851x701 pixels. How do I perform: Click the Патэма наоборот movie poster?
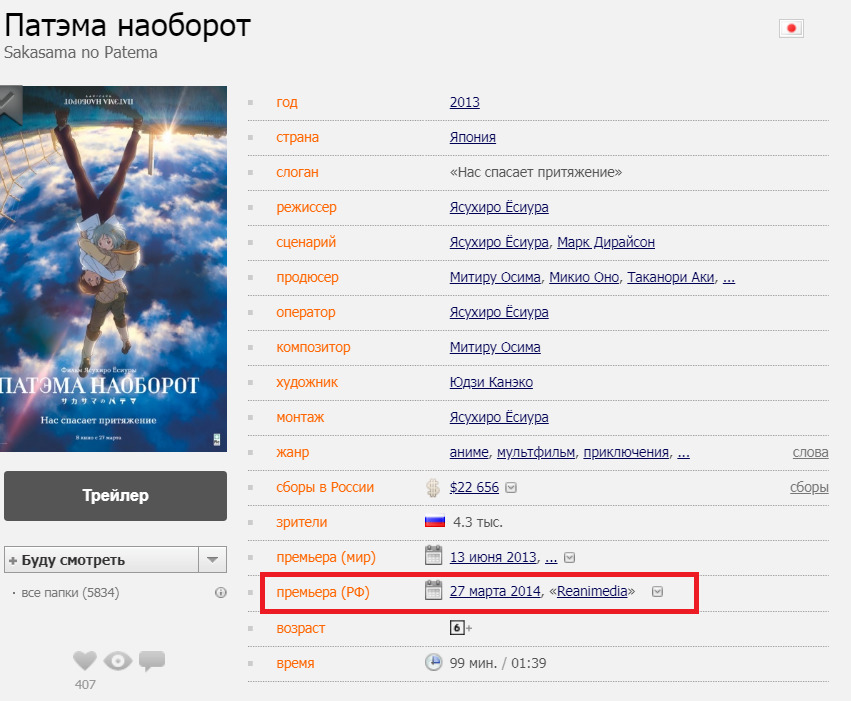pyautogui.click(x=113, y=269)
